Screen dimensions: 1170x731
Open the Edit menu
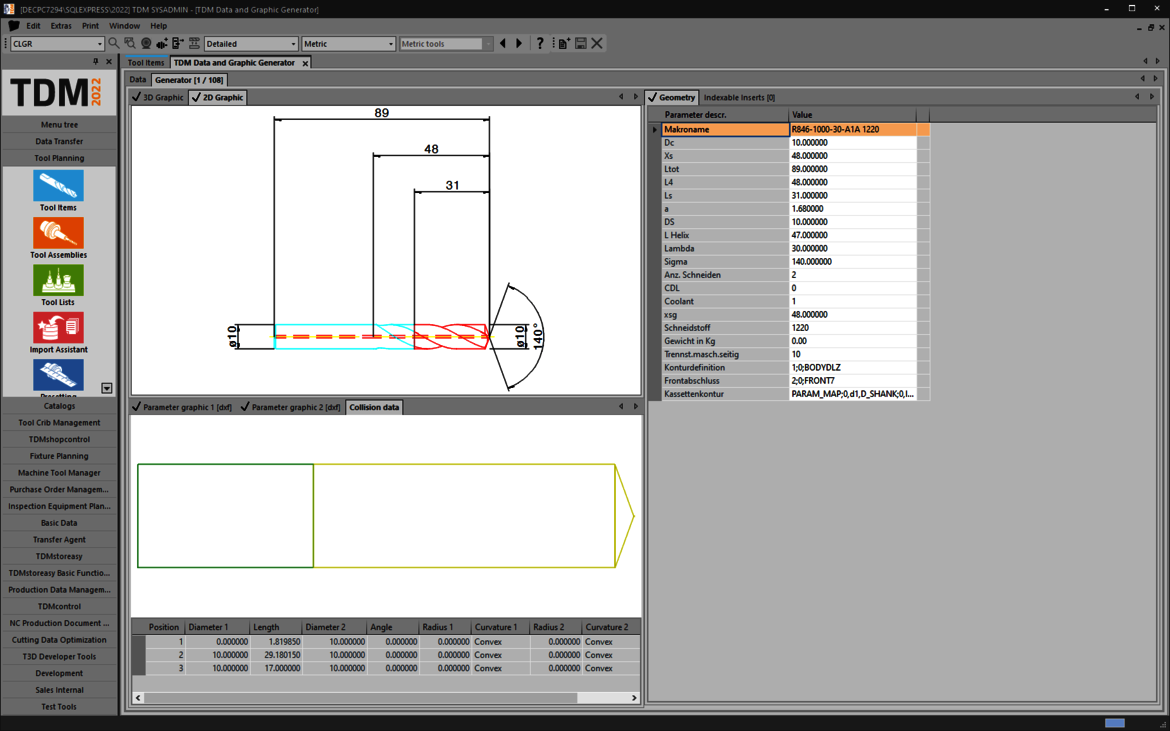click(33, 25)
